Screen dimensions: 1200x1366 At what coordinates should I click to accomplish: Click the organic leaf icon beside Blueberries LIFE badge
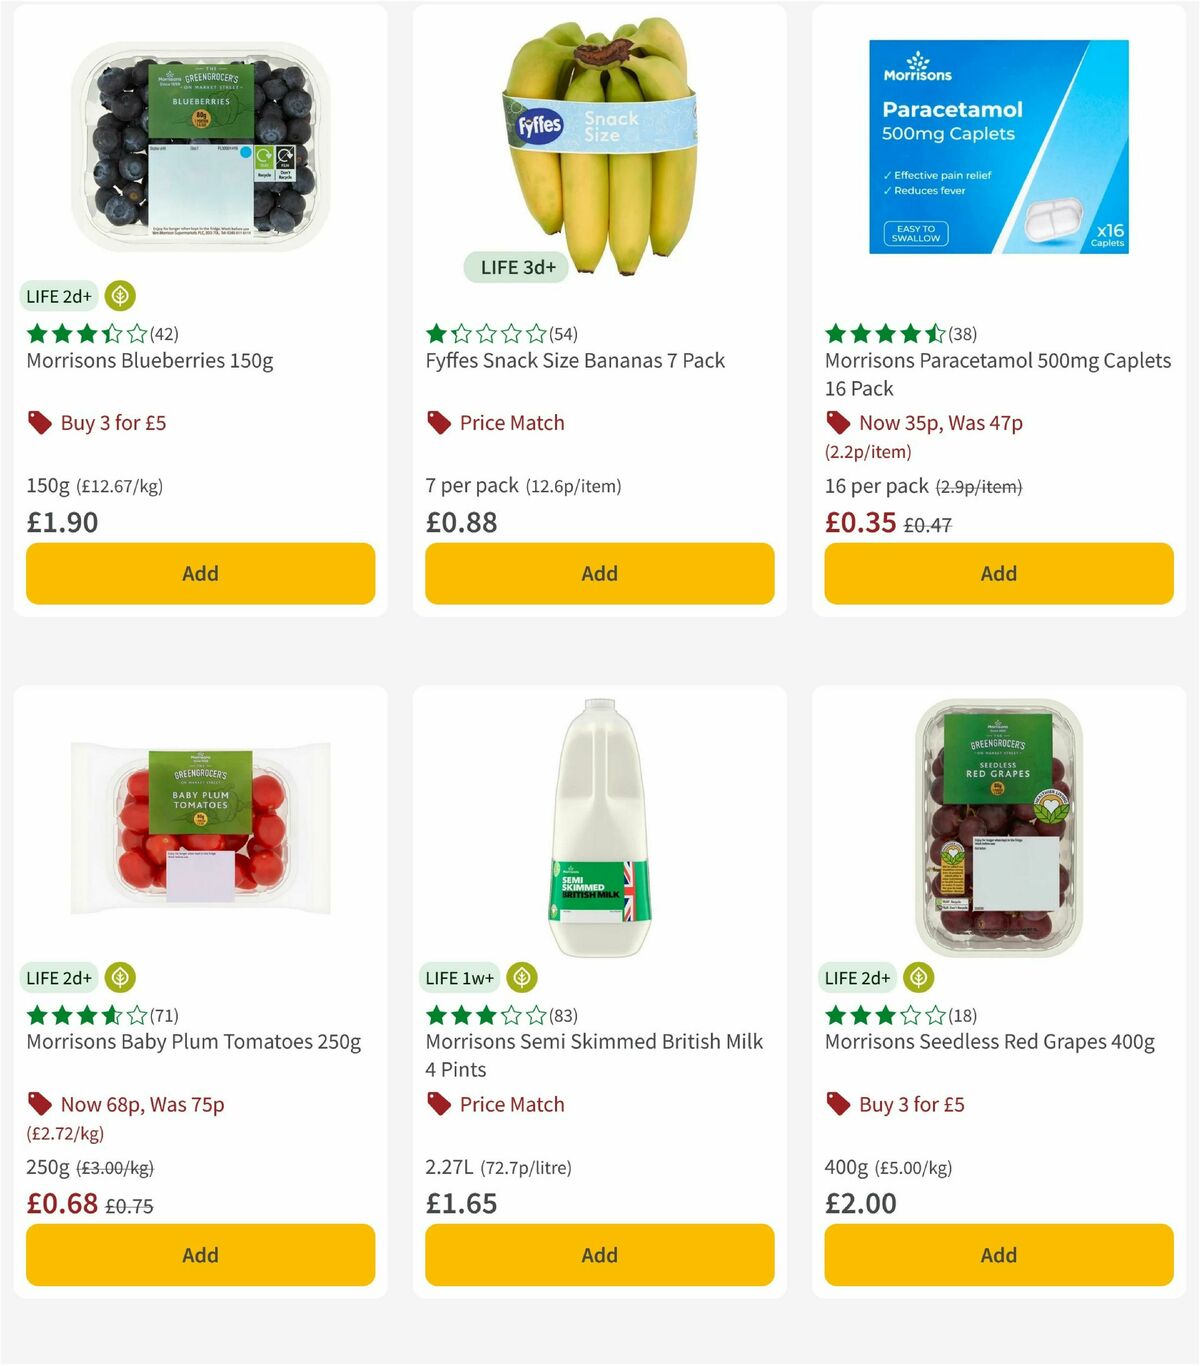(x=119, y=296)
